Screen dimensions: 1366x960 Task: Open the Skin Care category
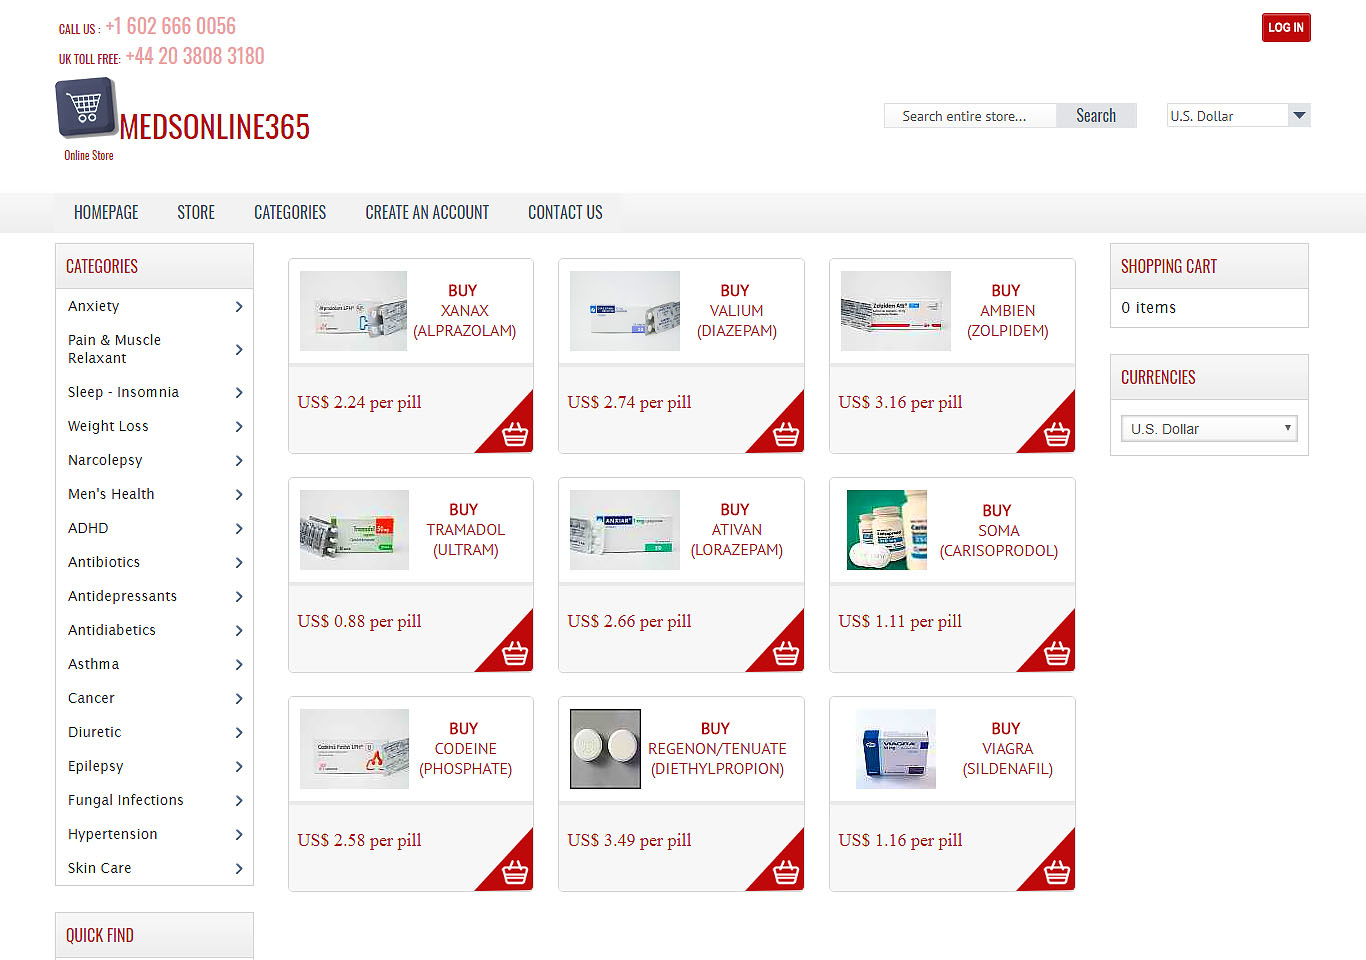click(100, 868)
